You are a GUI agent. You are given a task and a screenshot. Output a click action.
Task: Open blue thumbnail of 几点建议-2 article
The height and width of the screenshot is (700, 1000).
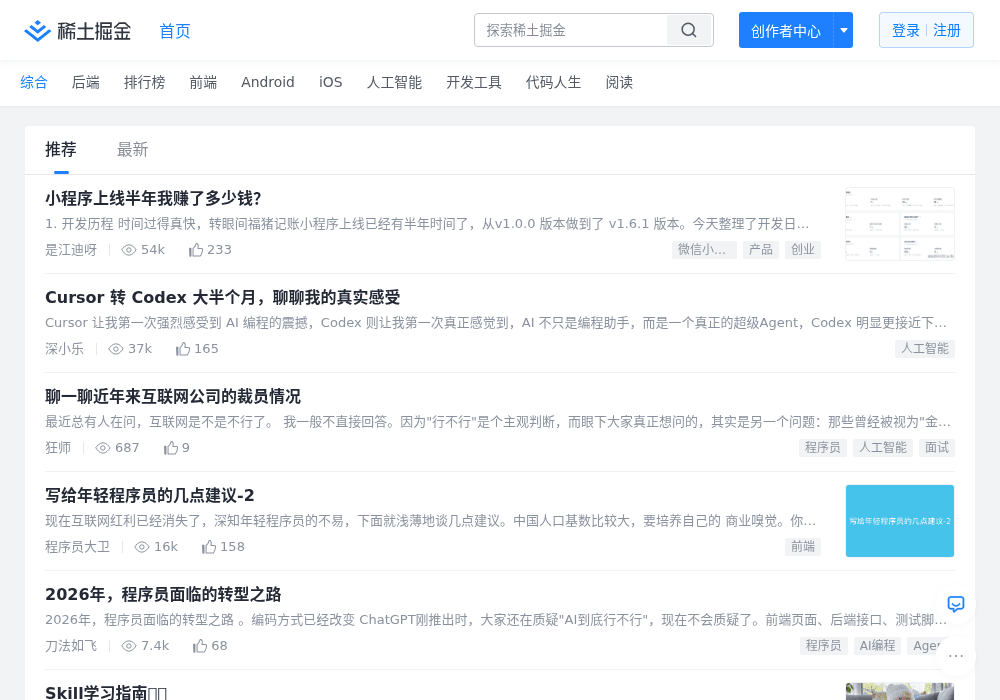coord(900,521)
